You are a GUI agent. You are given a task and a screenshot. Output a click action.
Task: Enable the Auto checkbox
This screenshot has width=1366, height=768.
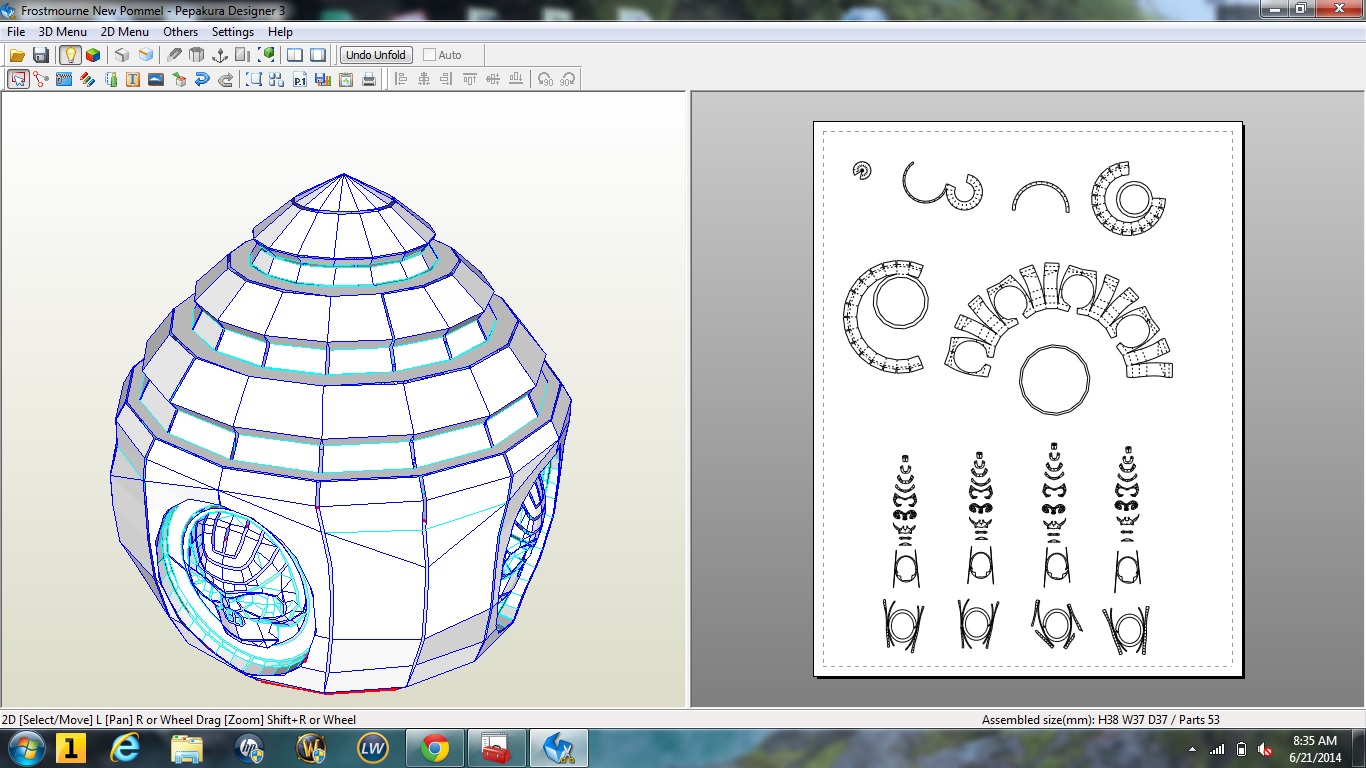tap(430, 55)
